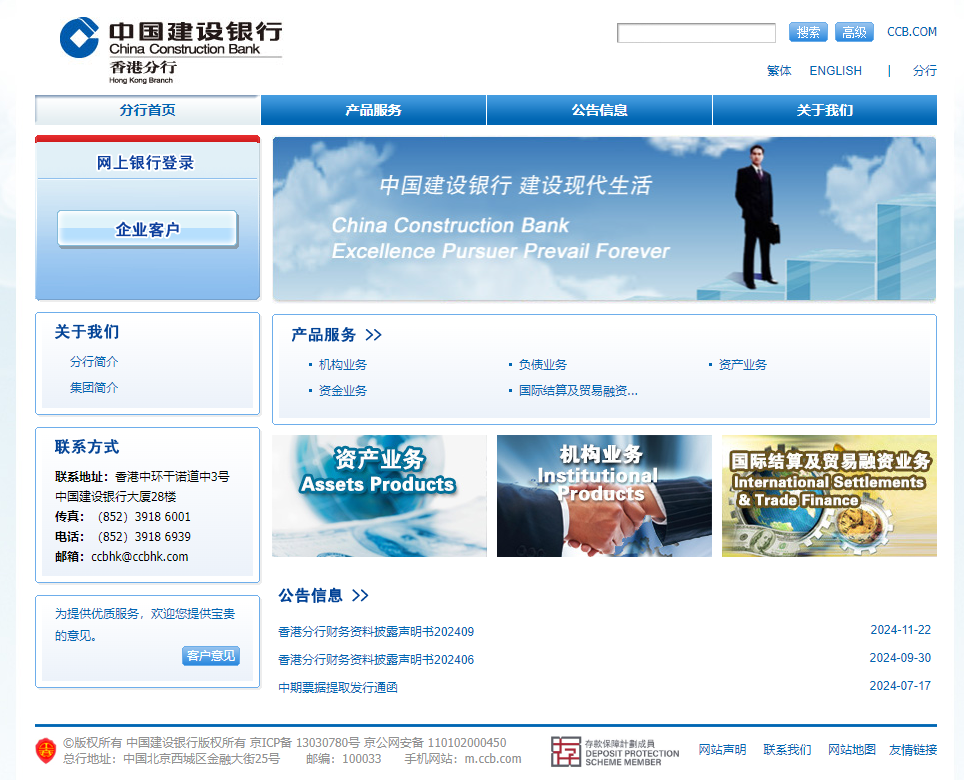
Task: Click the International Settlements & Trade Finance tile
Action: point(829,496)
